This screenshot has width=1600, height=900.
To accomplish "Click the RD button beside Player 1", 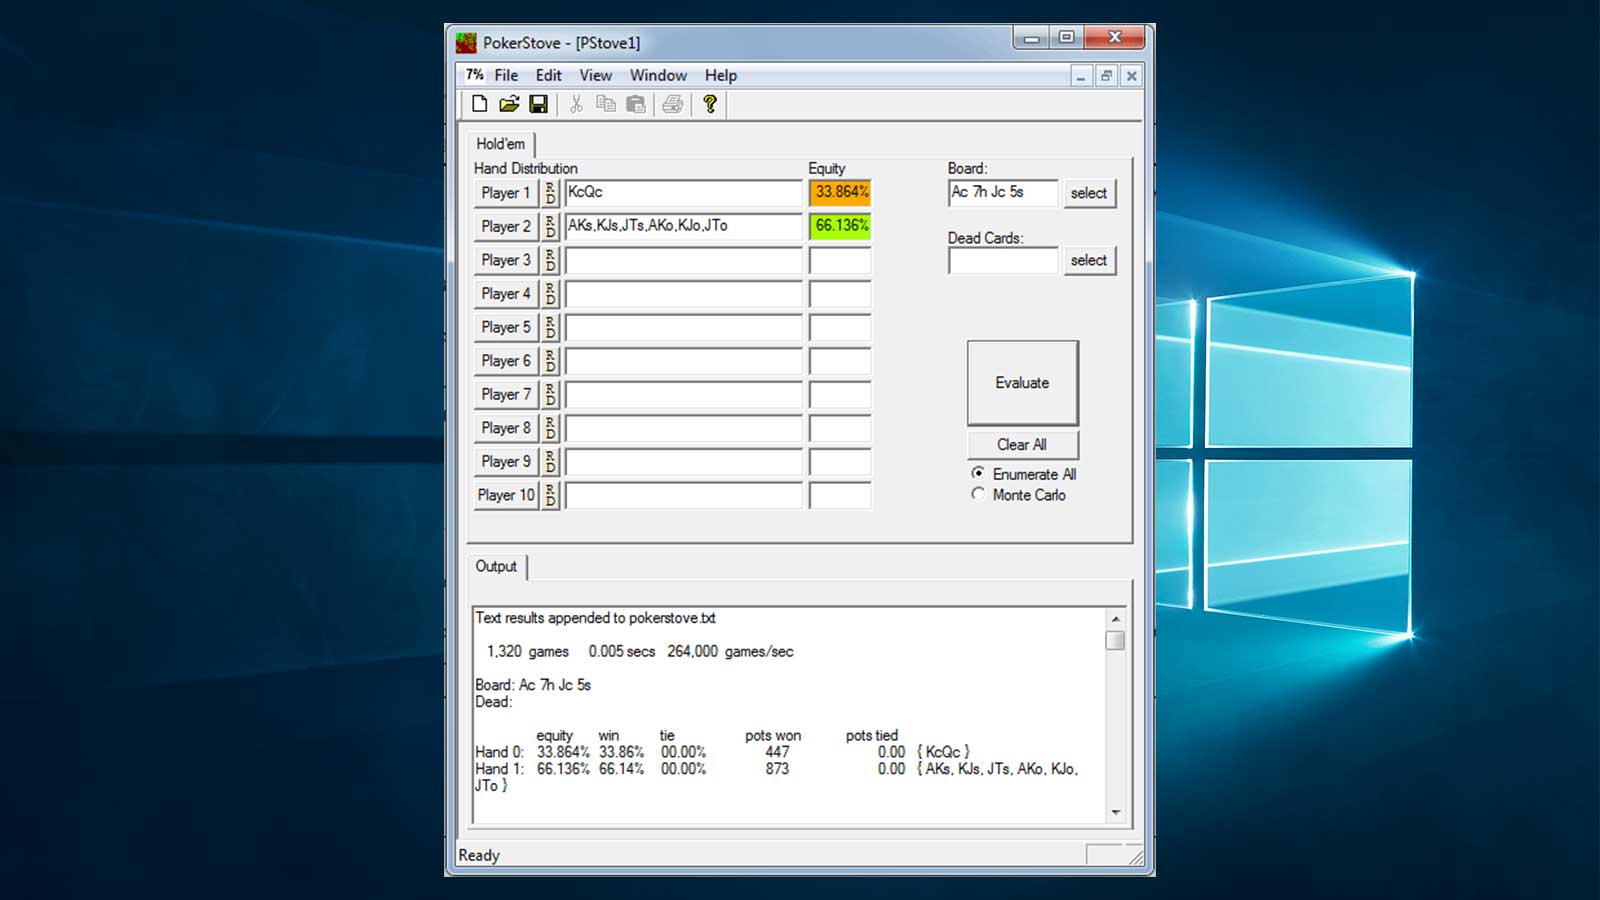I will [x=550, y=193].
